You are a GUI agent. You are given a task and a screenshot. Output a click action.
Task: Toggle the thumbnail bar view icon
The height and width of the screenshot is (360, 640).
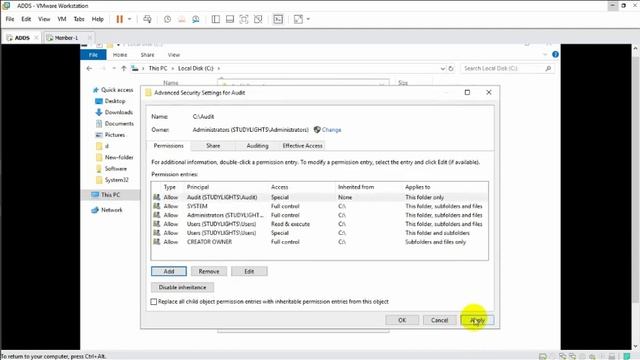(x=230, y=19)
